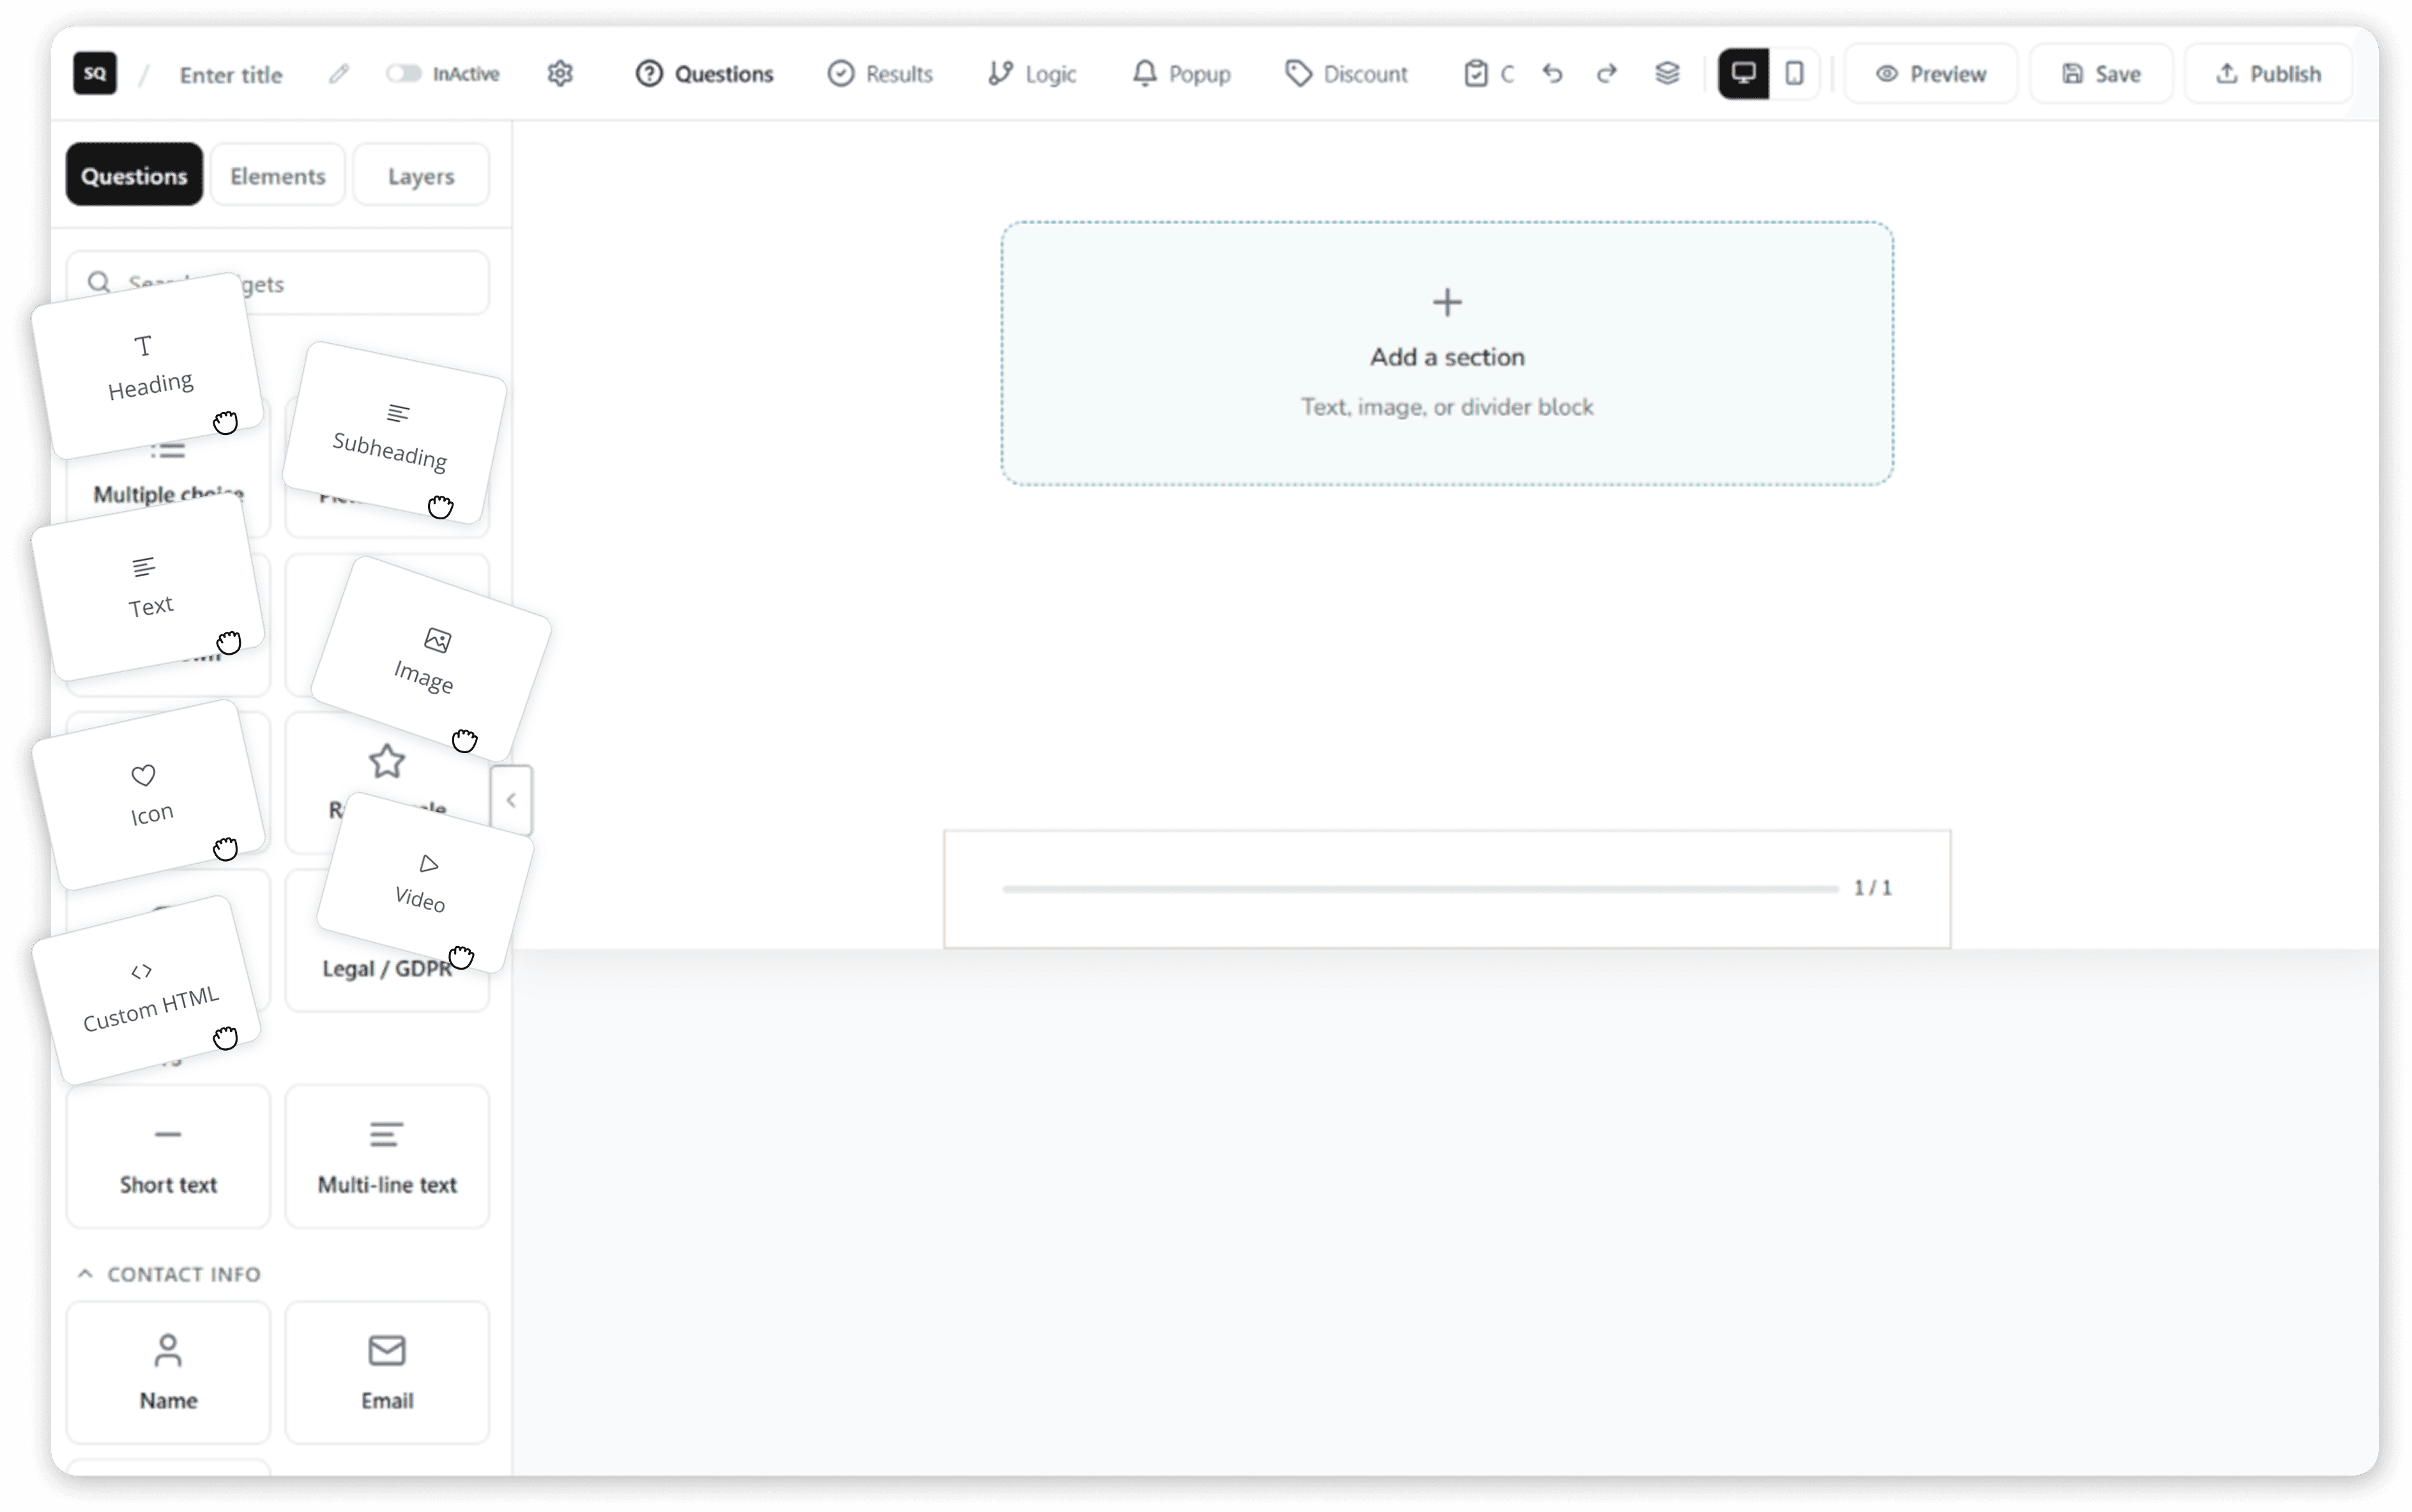
Task: Preview the quiz
Action: pos(1930,73)
